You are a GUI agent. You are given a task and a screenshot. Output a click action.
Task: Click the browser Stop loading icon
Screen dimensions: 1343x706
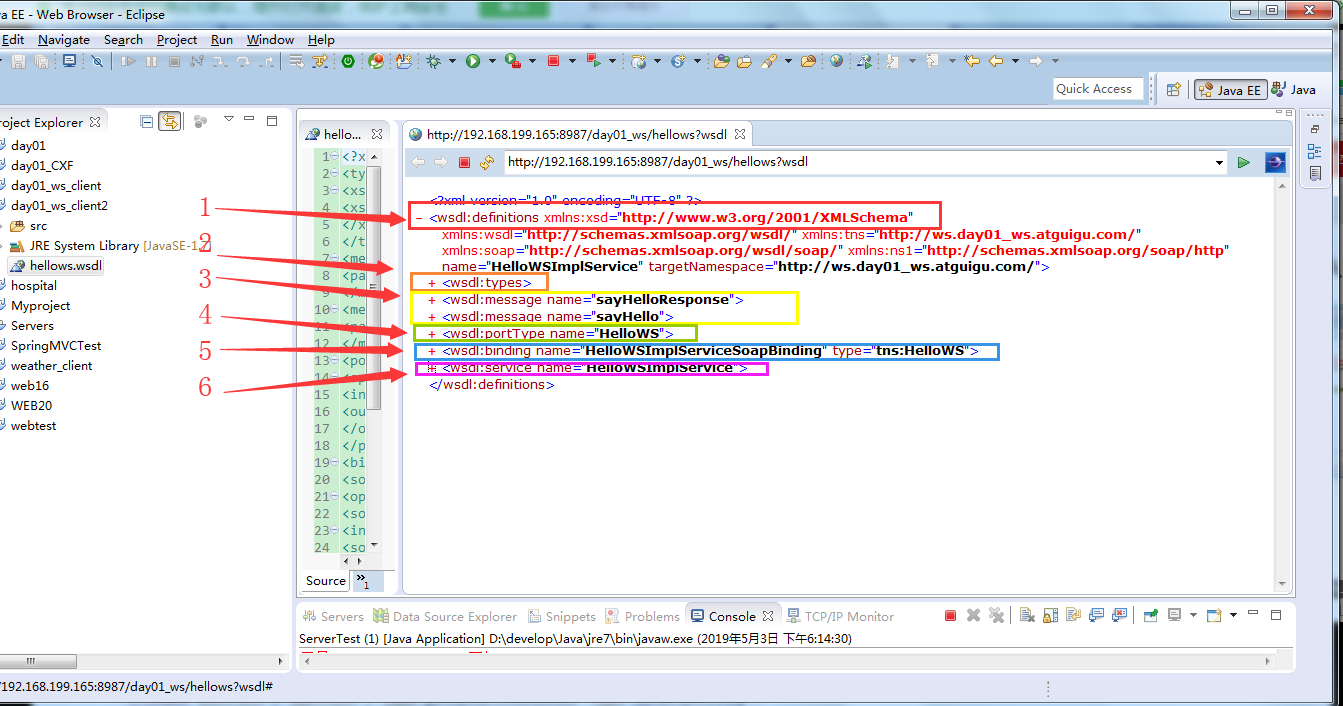coord(464,162)
